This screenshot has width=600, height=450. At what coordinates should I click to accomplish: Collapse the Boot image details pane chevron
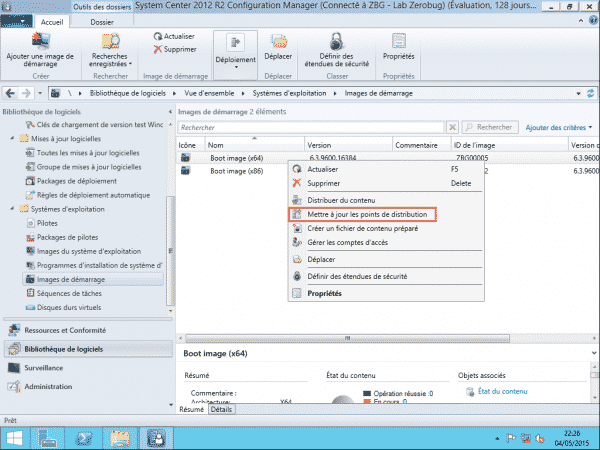(x=593, y=353)
